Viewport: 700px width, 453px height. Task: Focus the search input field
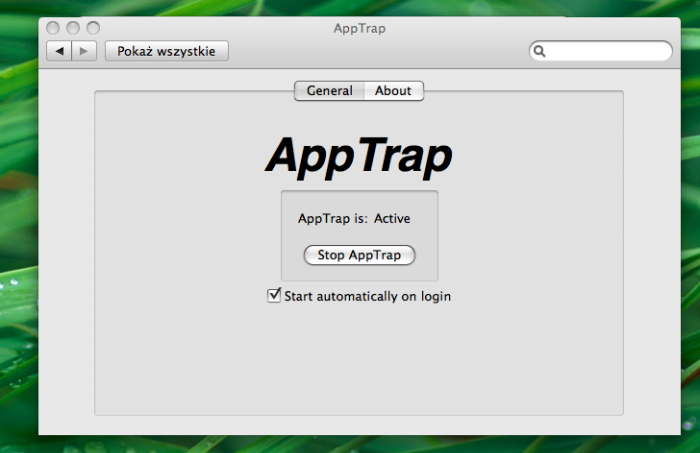[x=601, y=51]
